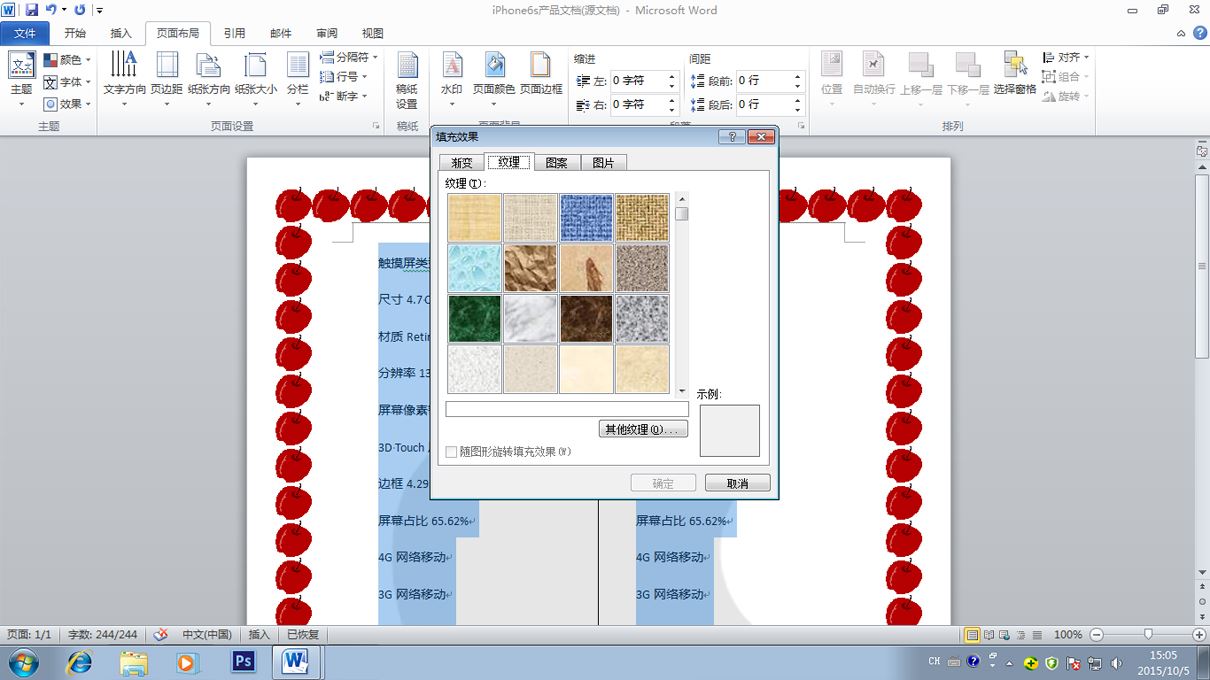Screen dimensions: 1210x680
Task: Zoom out with the minus button
Action: pyautogui.click(x=1096, y=635)
